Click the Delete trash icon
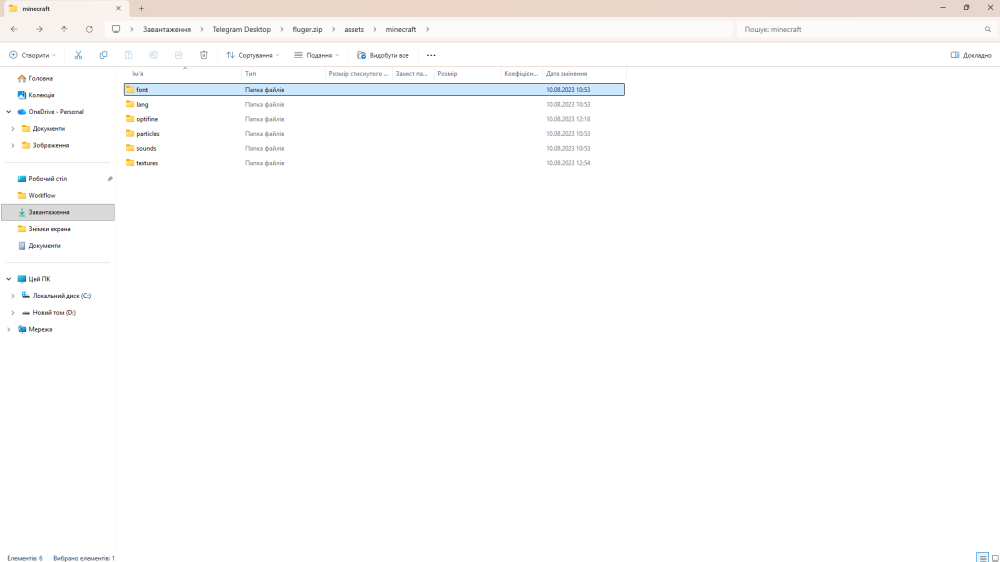The height and width of the screenshot is (562, 1000). [x=204, y=55]
